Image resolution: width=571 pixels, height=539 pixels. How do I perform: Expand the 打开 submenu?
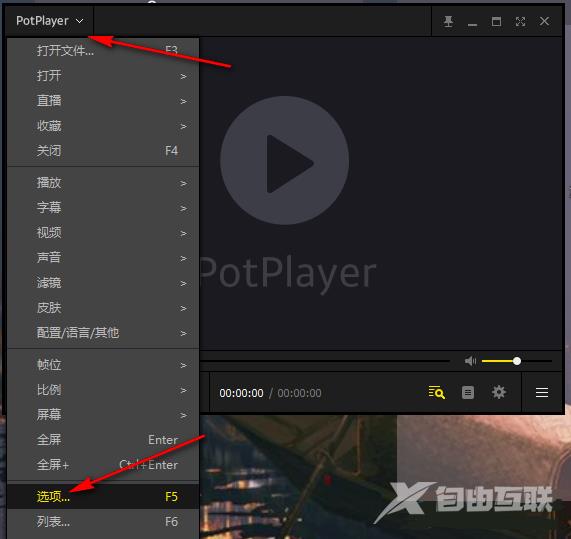point(103,76)
